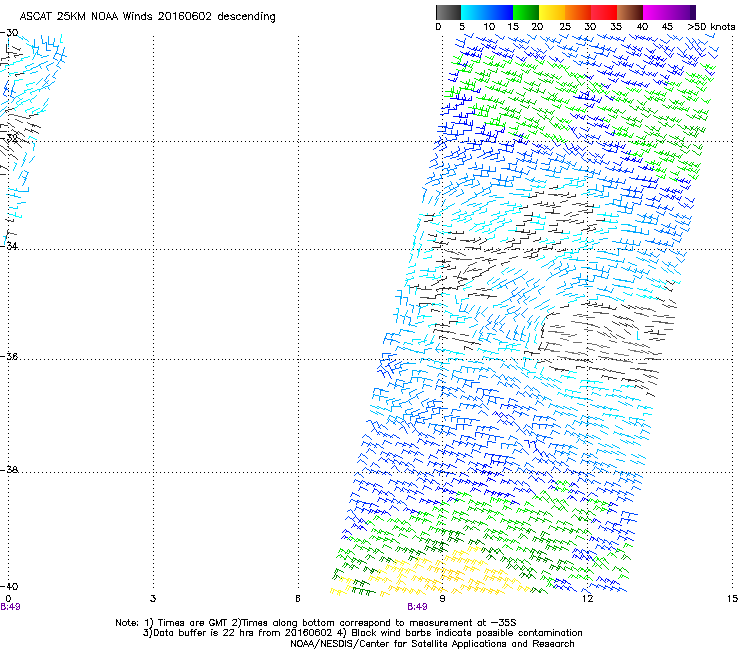Click the '>50 knots' legend label
The width and height of the screenshot is (740, 650).
(711, 27)
